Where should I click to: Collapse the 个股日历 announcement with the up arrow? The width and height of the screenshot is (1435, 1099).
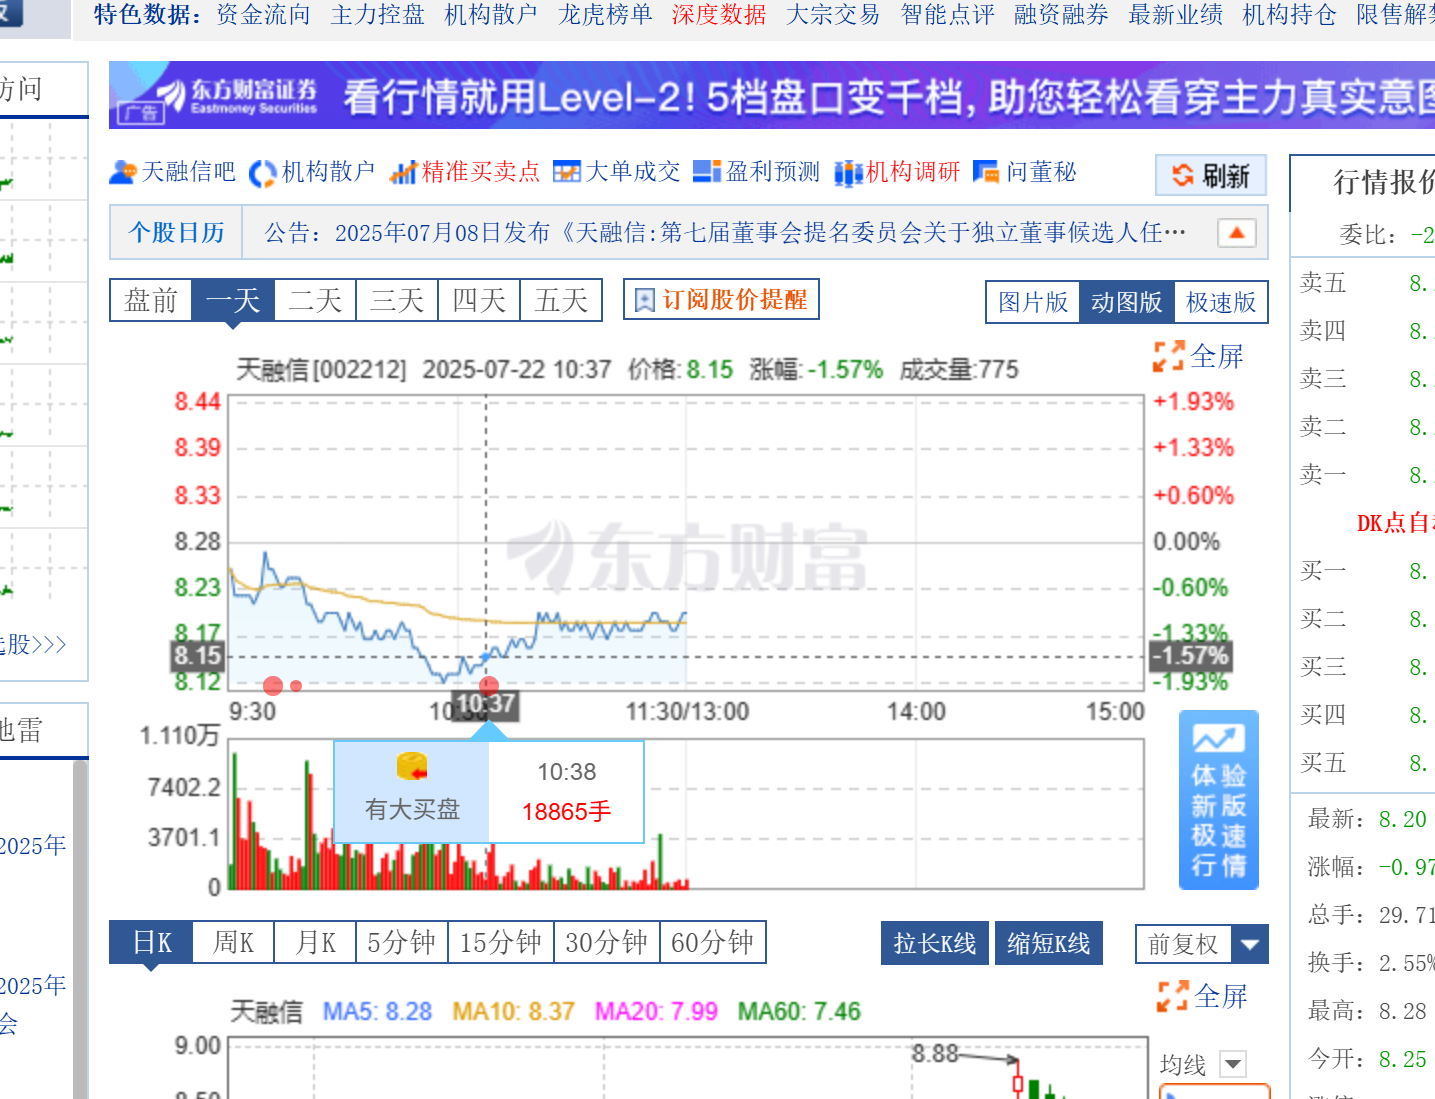click(1237, 232)
